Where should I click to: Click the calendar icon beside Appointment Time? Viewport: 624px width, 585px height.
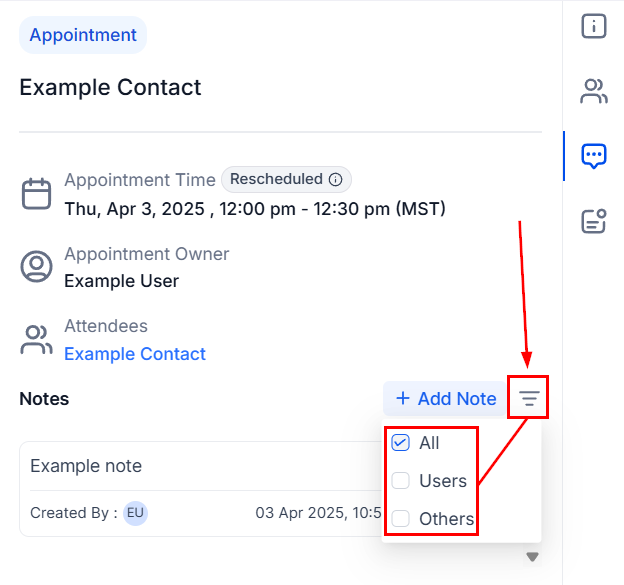tap(36, 194)
